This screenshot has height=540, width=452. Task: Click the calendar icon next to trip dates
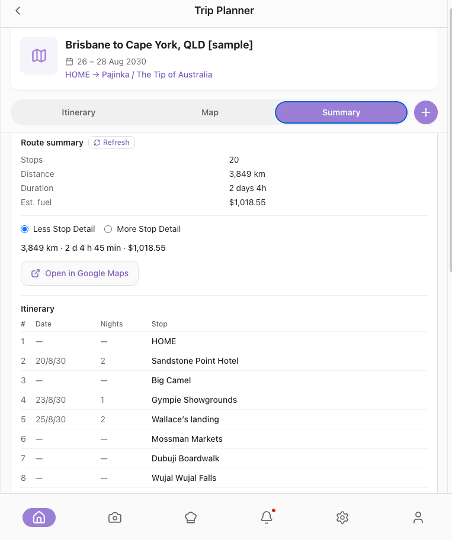point(70,62)
